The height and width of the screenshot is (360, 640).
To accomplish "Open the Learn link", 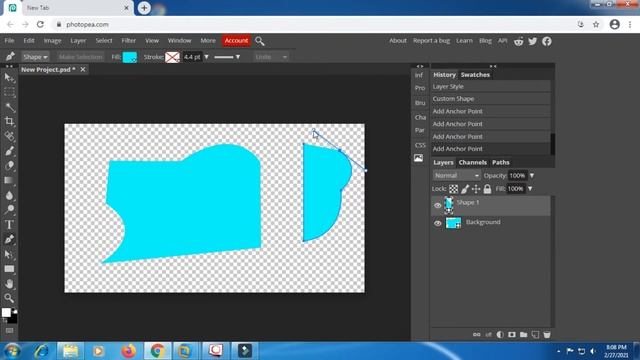I will pos(464,41).
